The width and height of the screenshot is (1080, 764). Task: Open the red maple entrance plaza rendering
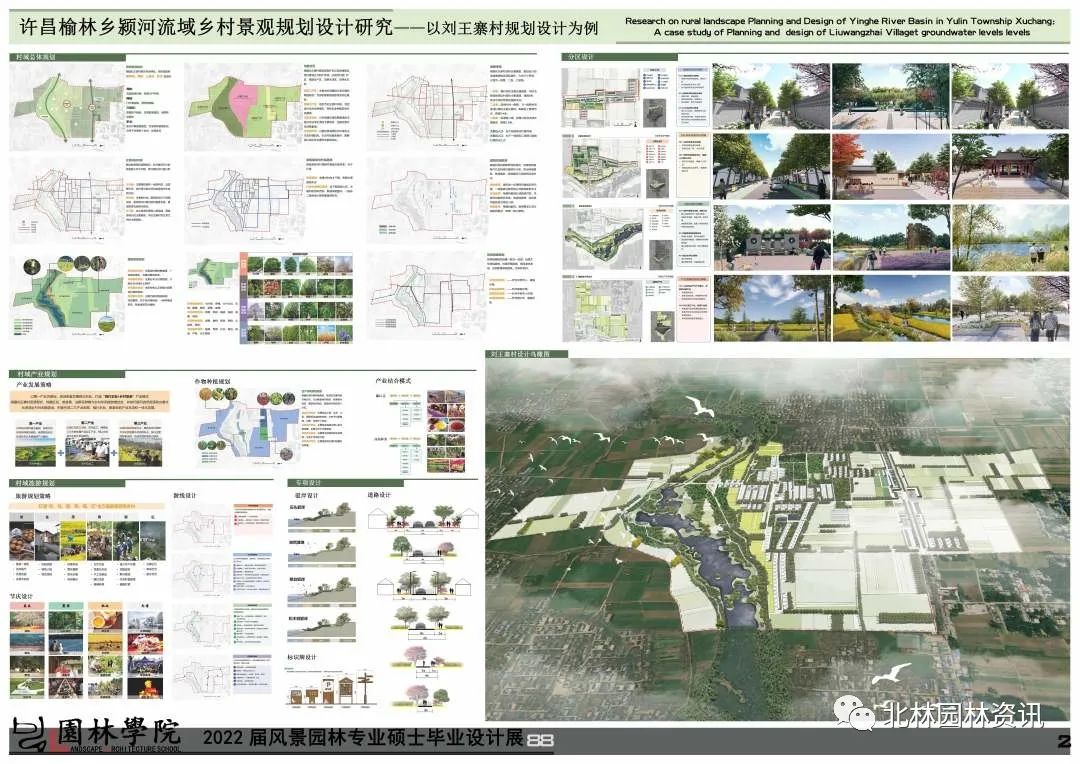(891, 166)
